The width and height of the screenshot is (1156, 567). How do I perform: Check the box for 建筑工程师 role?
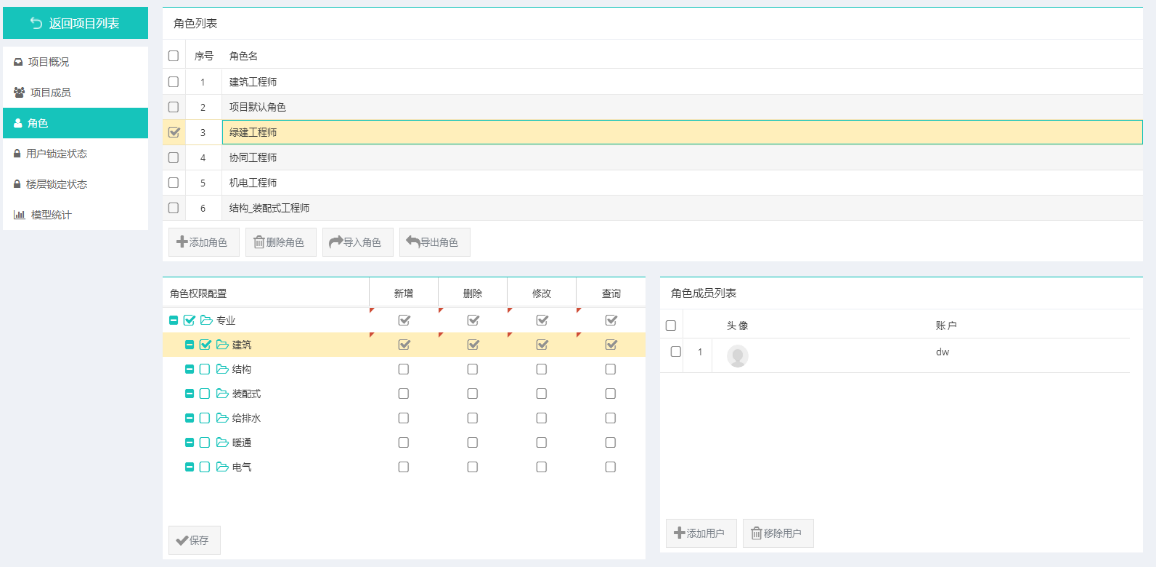pyautogui.click(x=173, y=81)
